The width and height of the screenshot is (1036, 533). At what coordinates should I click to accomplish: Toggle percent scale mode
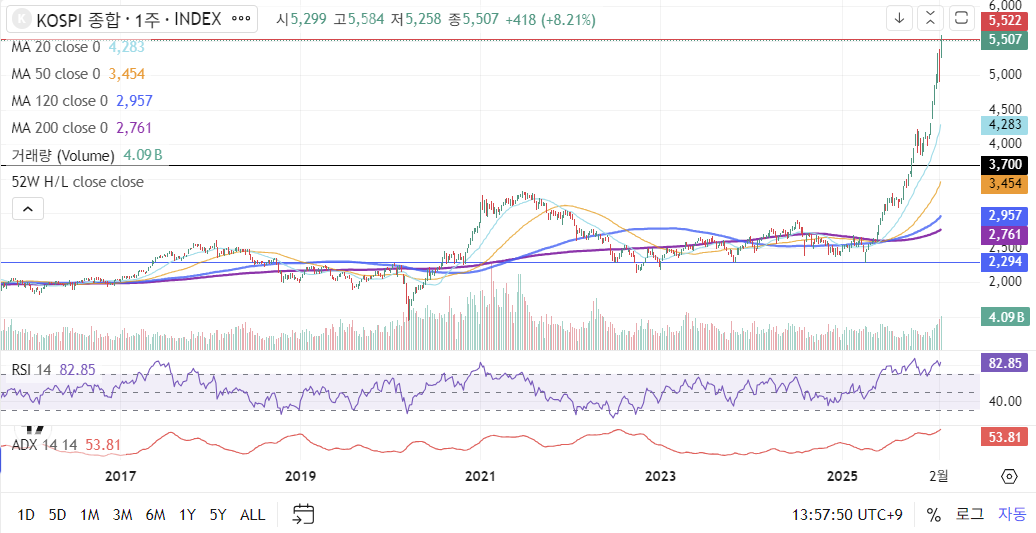[933, 514]
